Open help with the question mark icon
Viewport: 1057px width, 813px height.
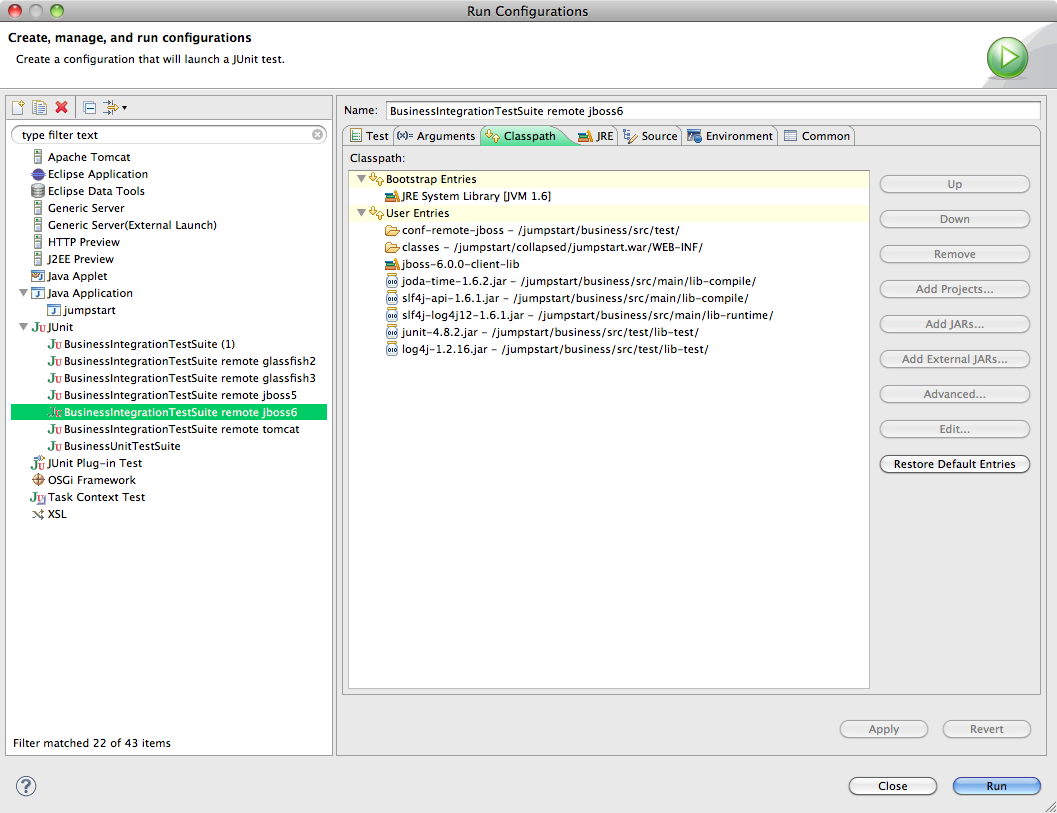(26, 786)
